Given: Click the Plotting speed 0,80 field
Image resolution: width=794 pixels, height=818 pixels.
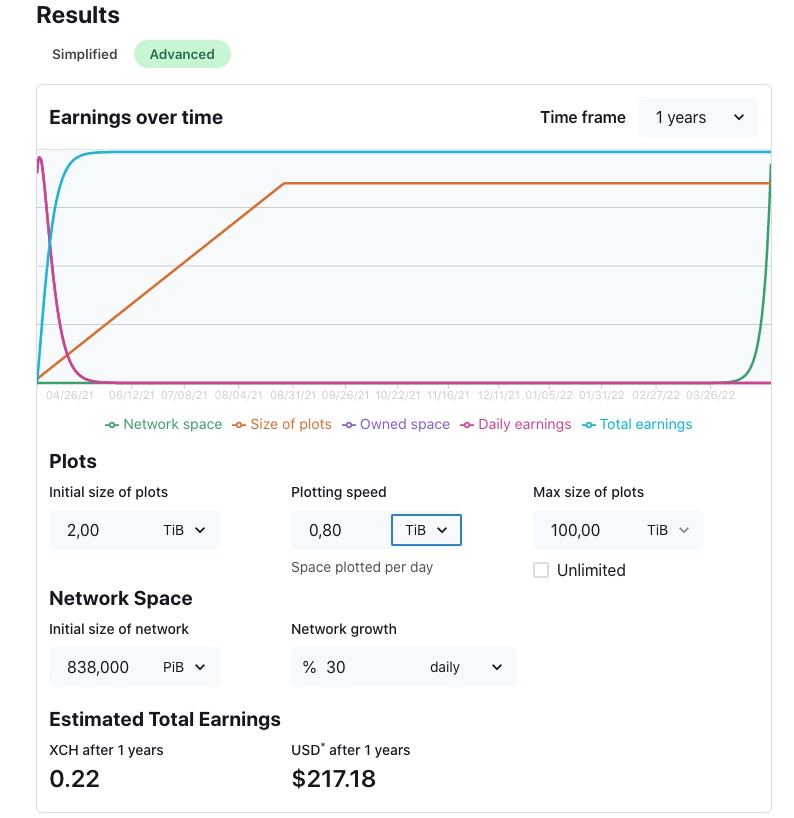Looking at the screenshot, I should 341,530.
